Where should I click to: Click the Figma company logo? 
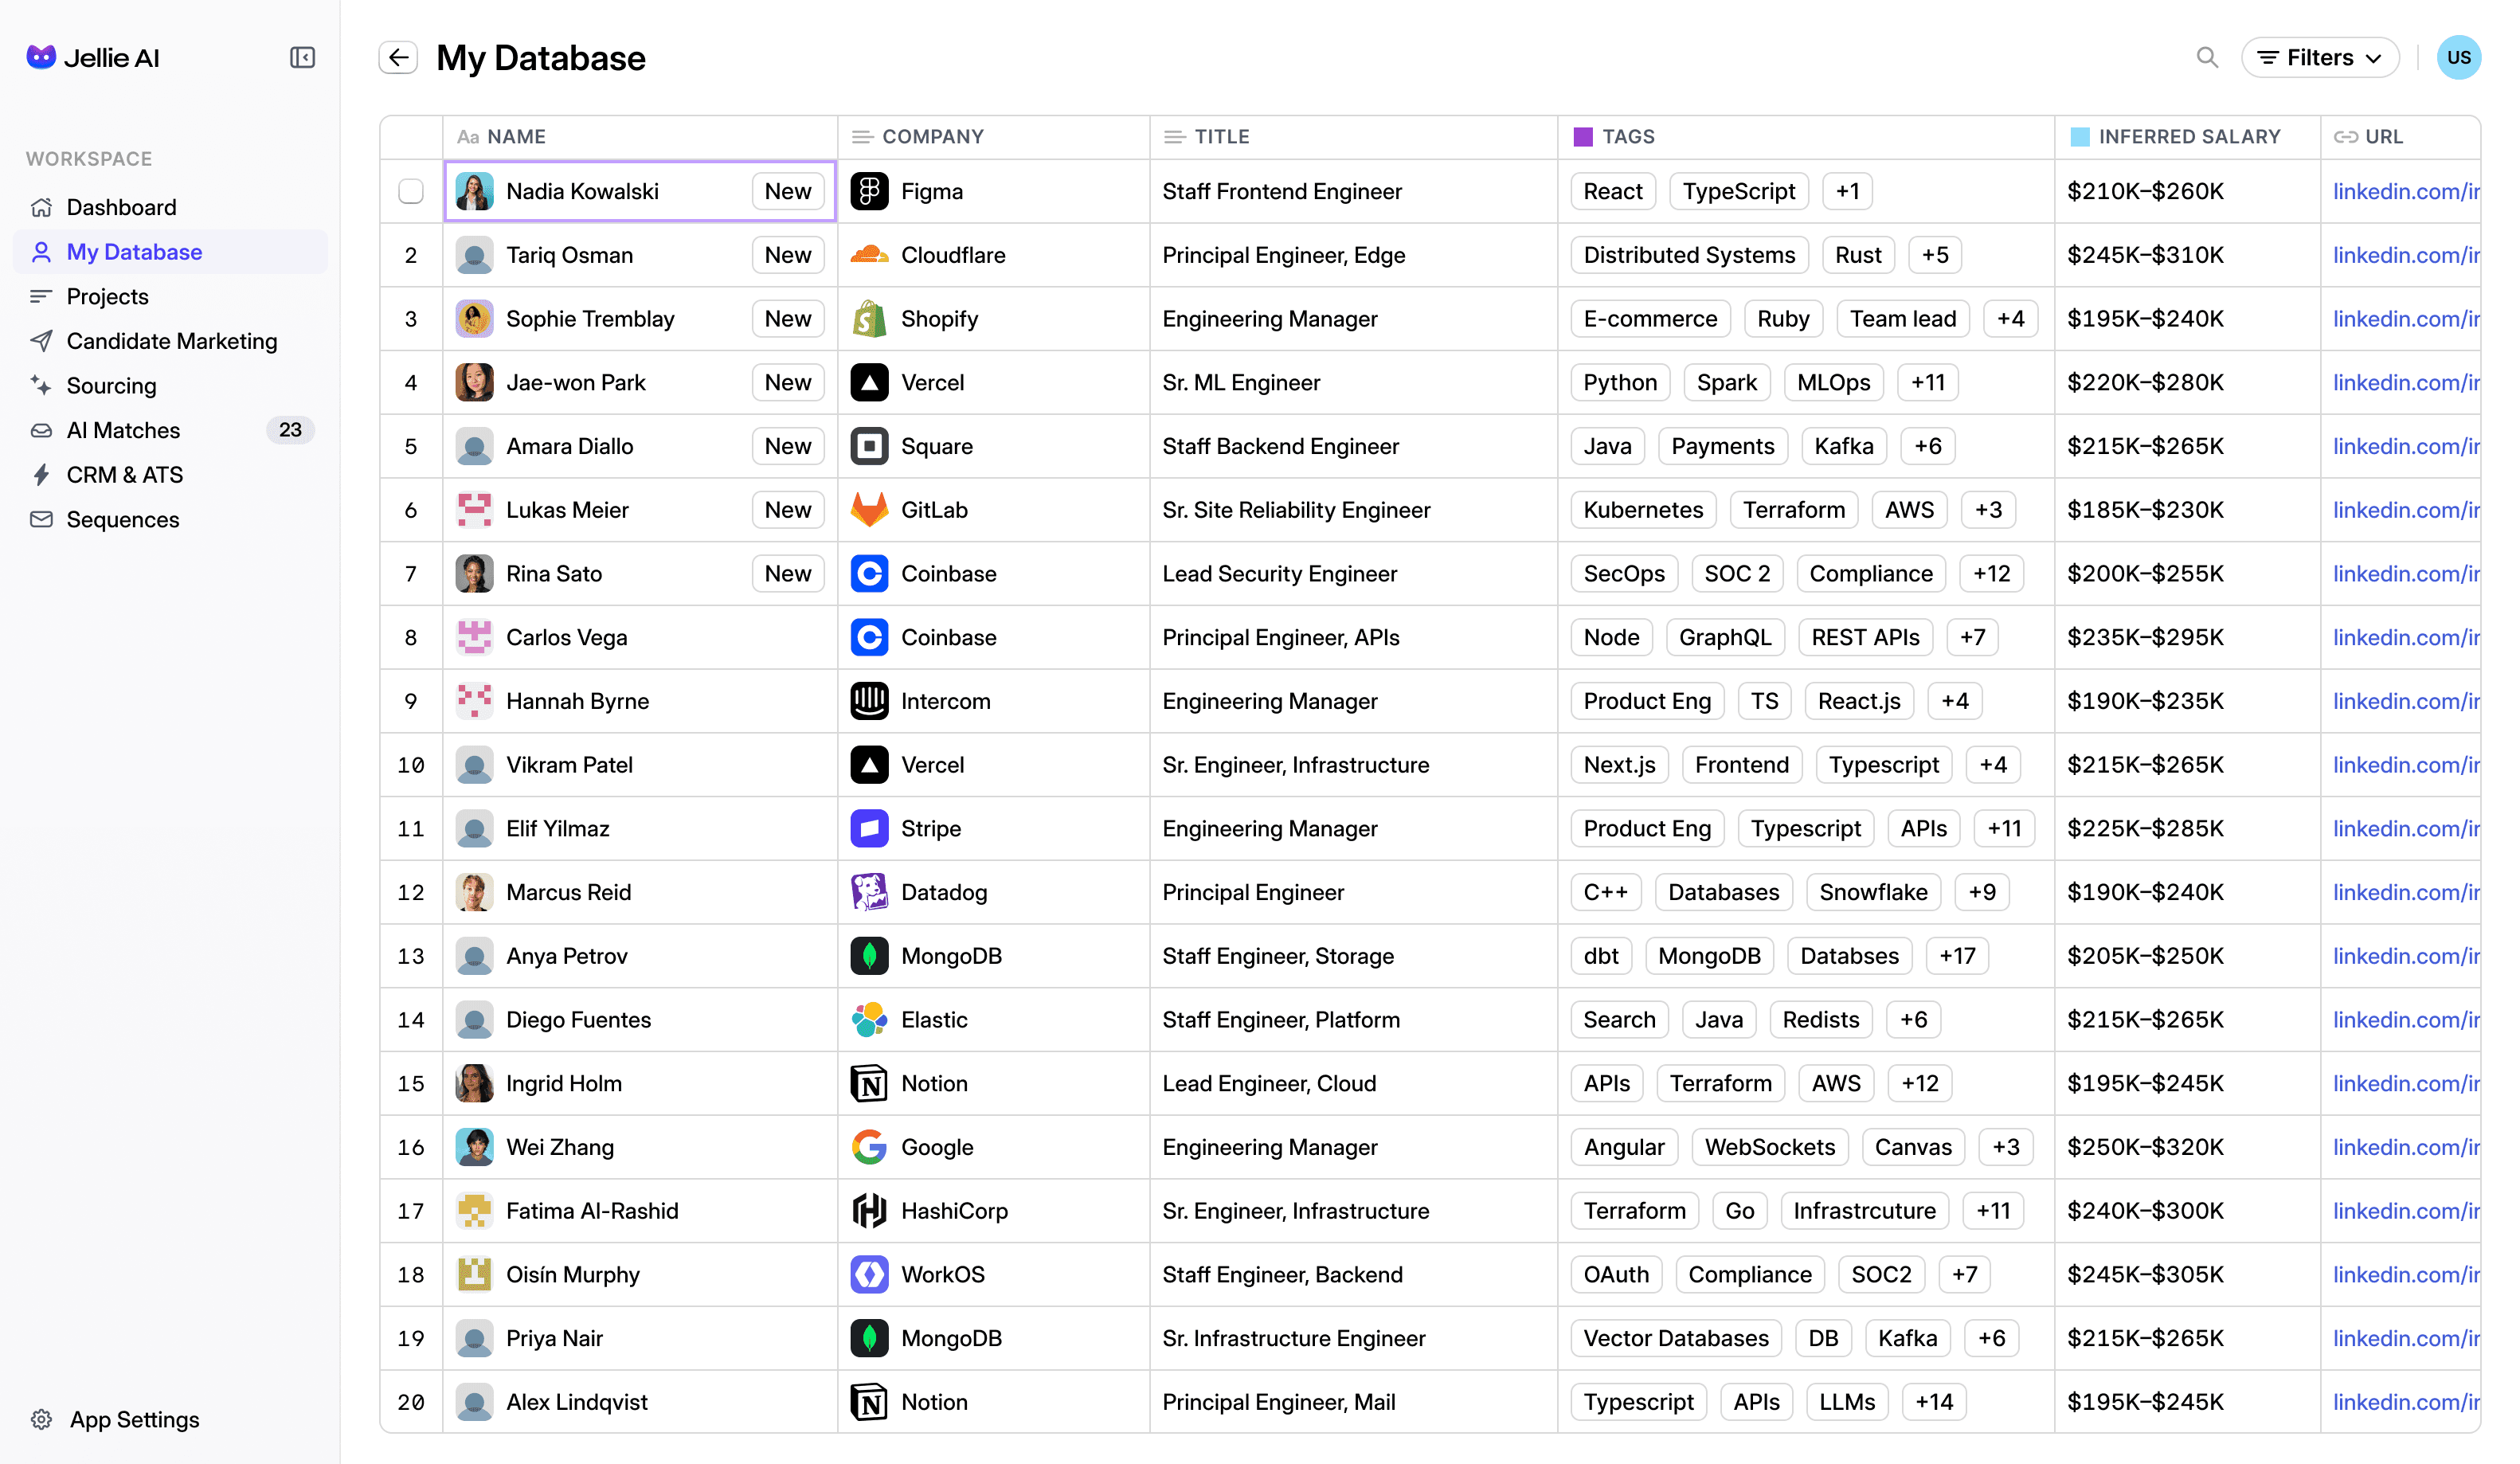(869, 191)
